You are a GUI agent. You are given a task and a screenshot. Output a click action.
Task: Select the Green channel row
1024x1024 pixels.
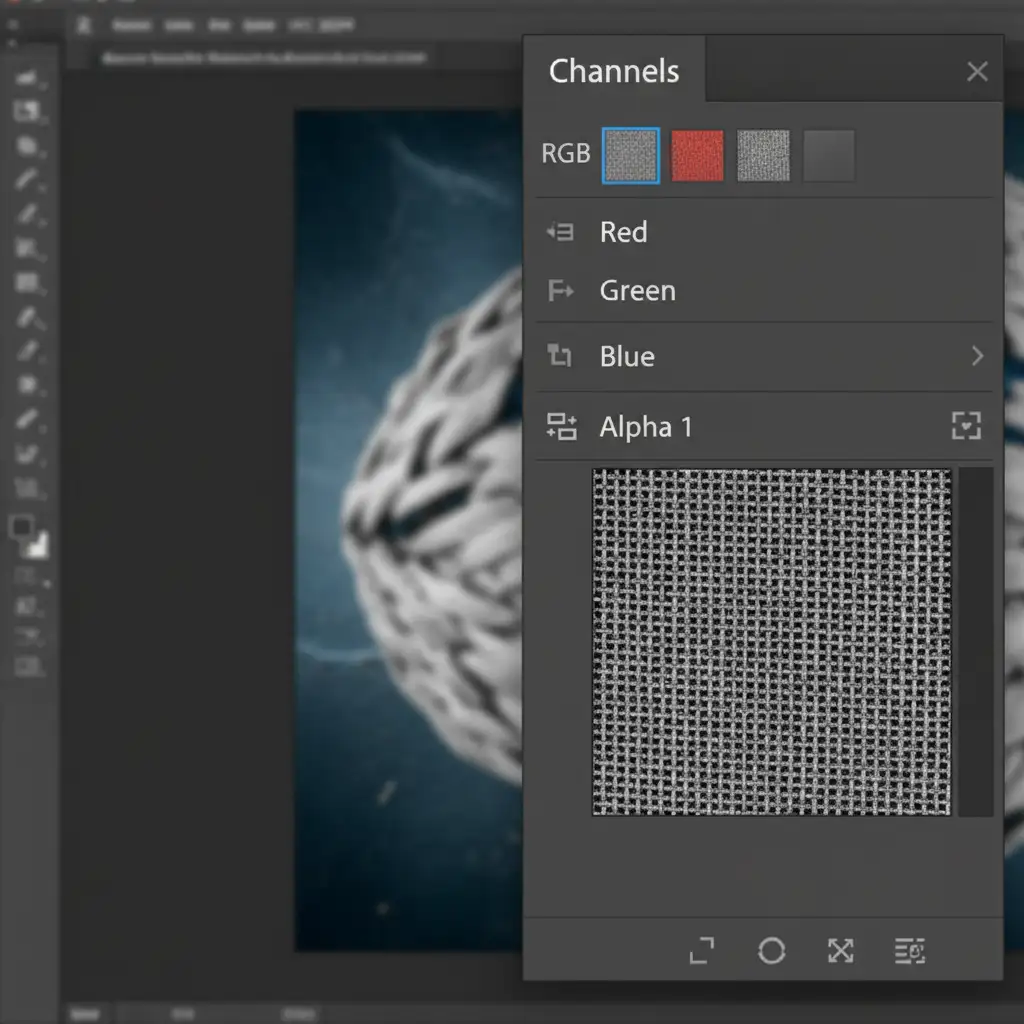[x=638, y=291]
